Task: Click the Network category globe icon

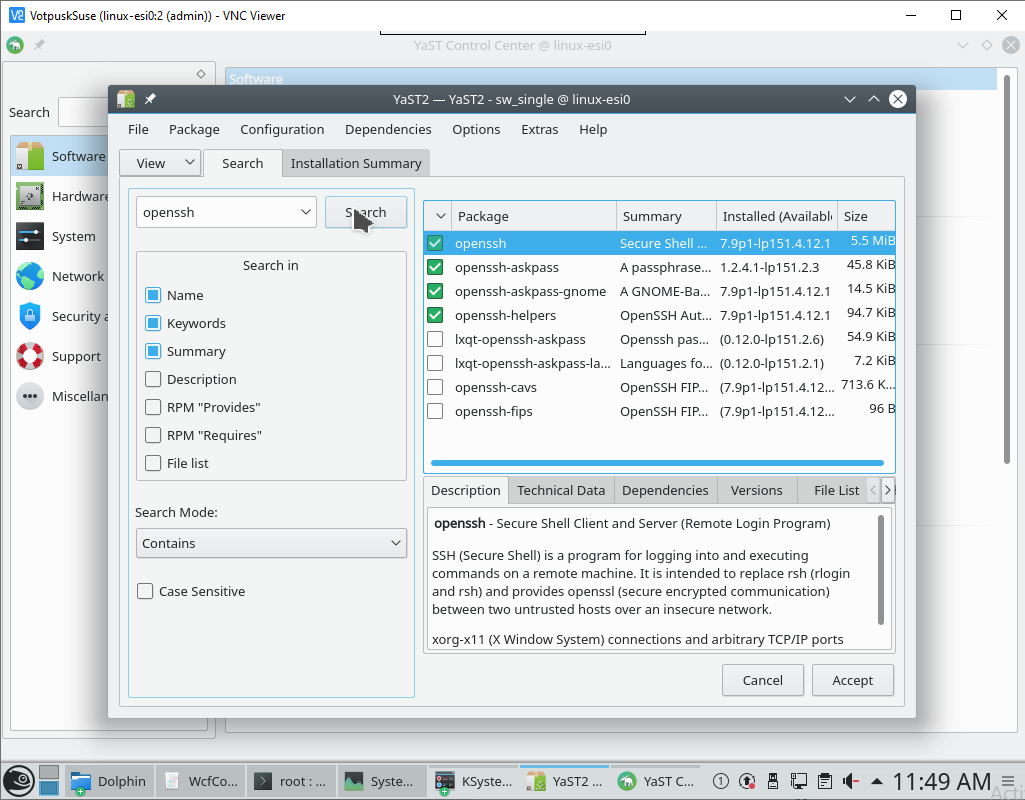Action: coord(30,276)
